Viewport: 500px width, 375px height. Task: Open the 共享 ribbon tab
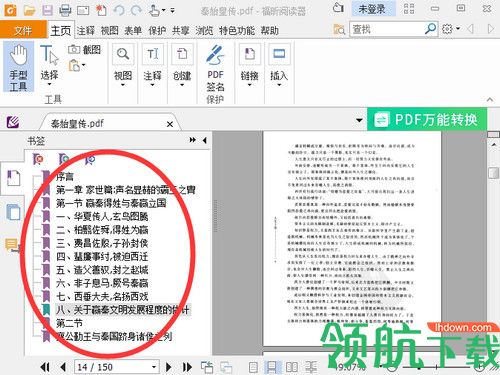pos(181,31)
